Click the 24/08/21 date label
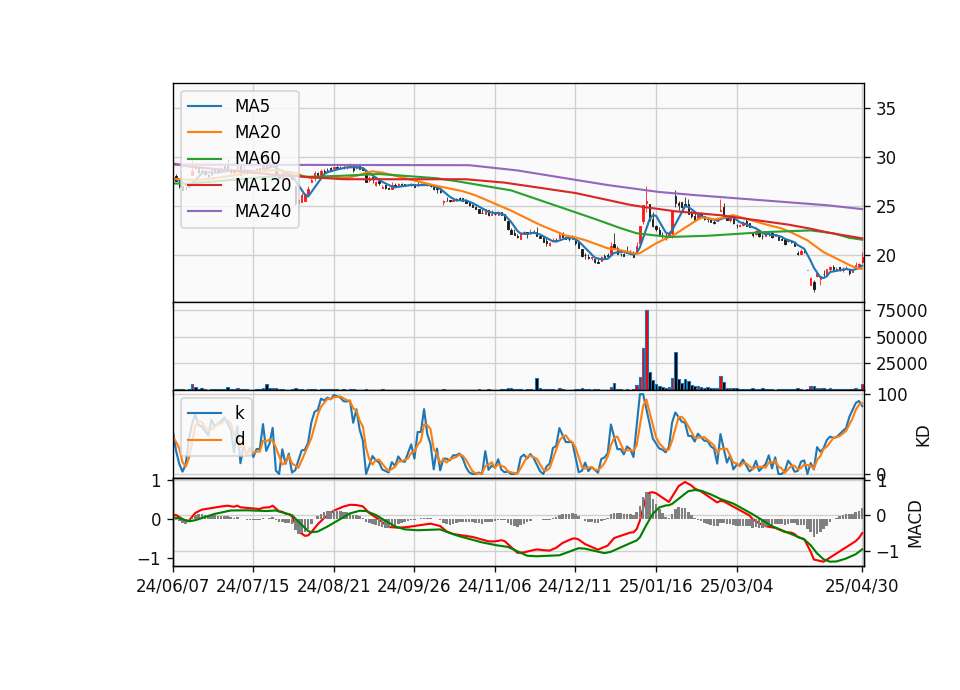Screen dimensions: 960x690 [x=334, y=586]
